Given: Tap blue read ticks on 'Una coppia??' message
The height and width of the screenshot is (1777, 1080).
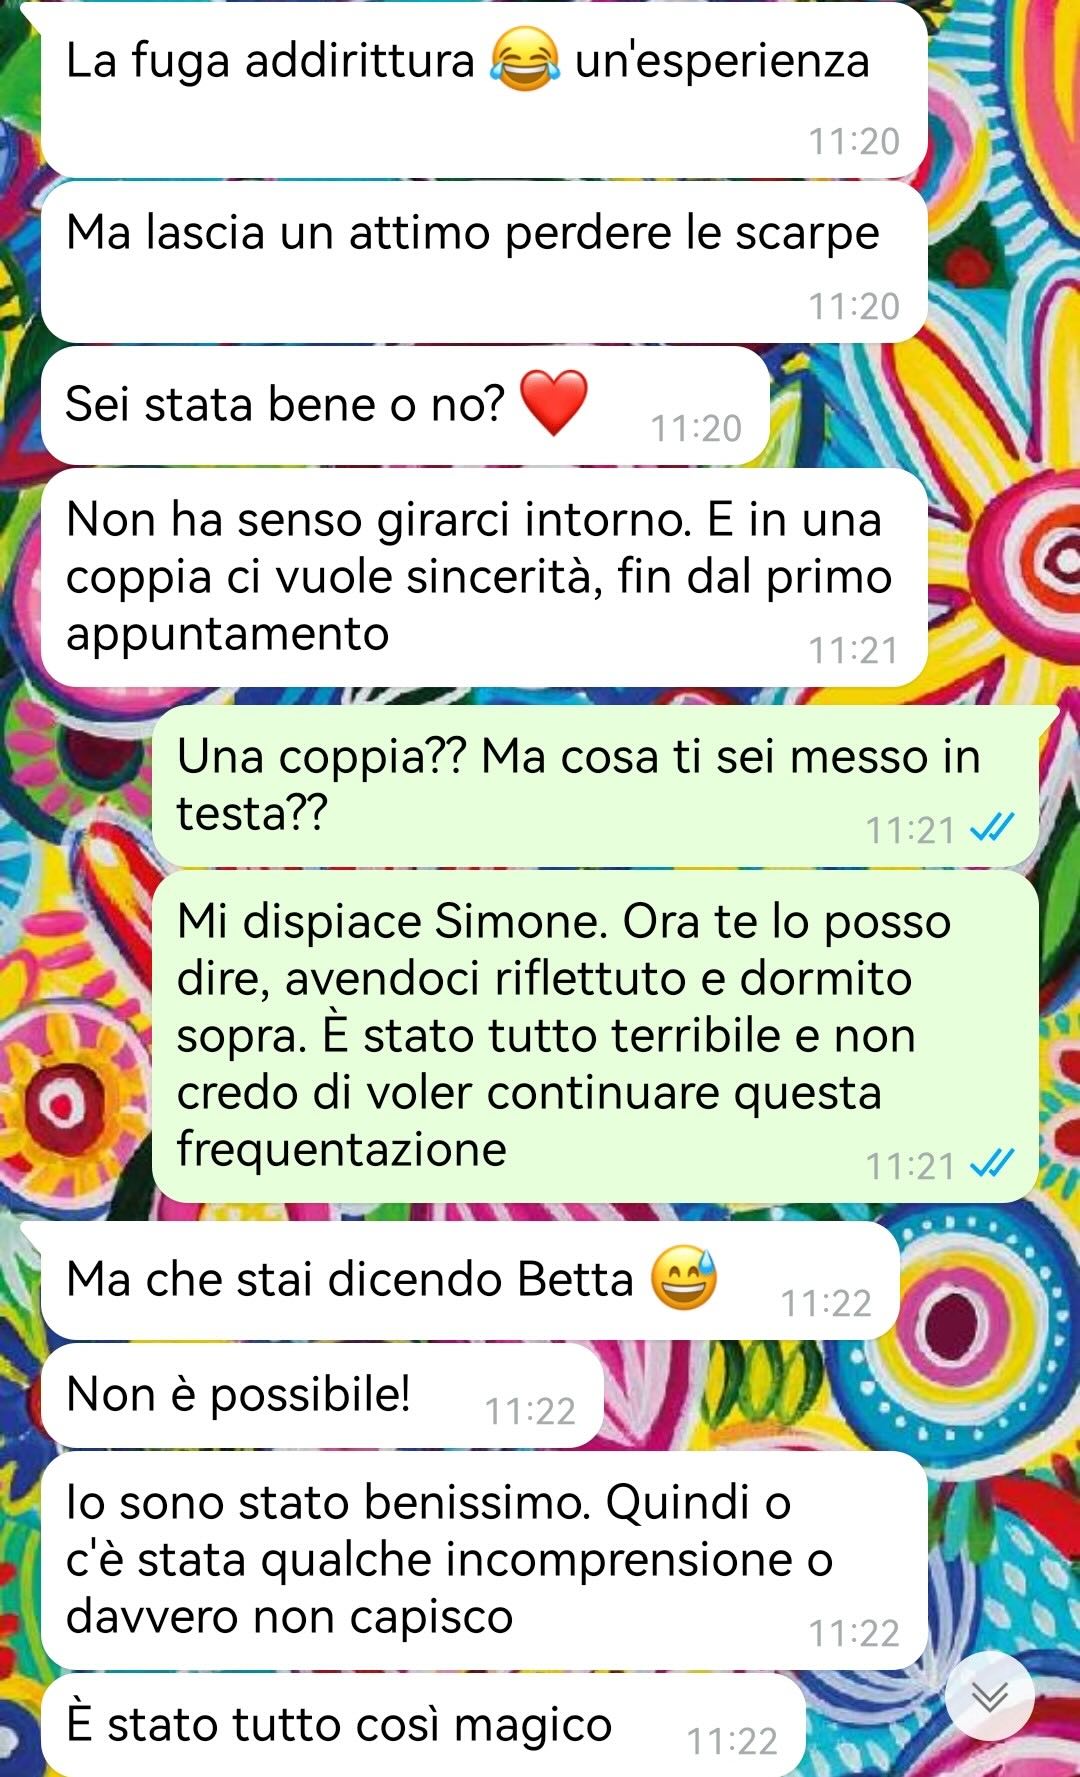Looking at the screenshot, I should 993,828.
